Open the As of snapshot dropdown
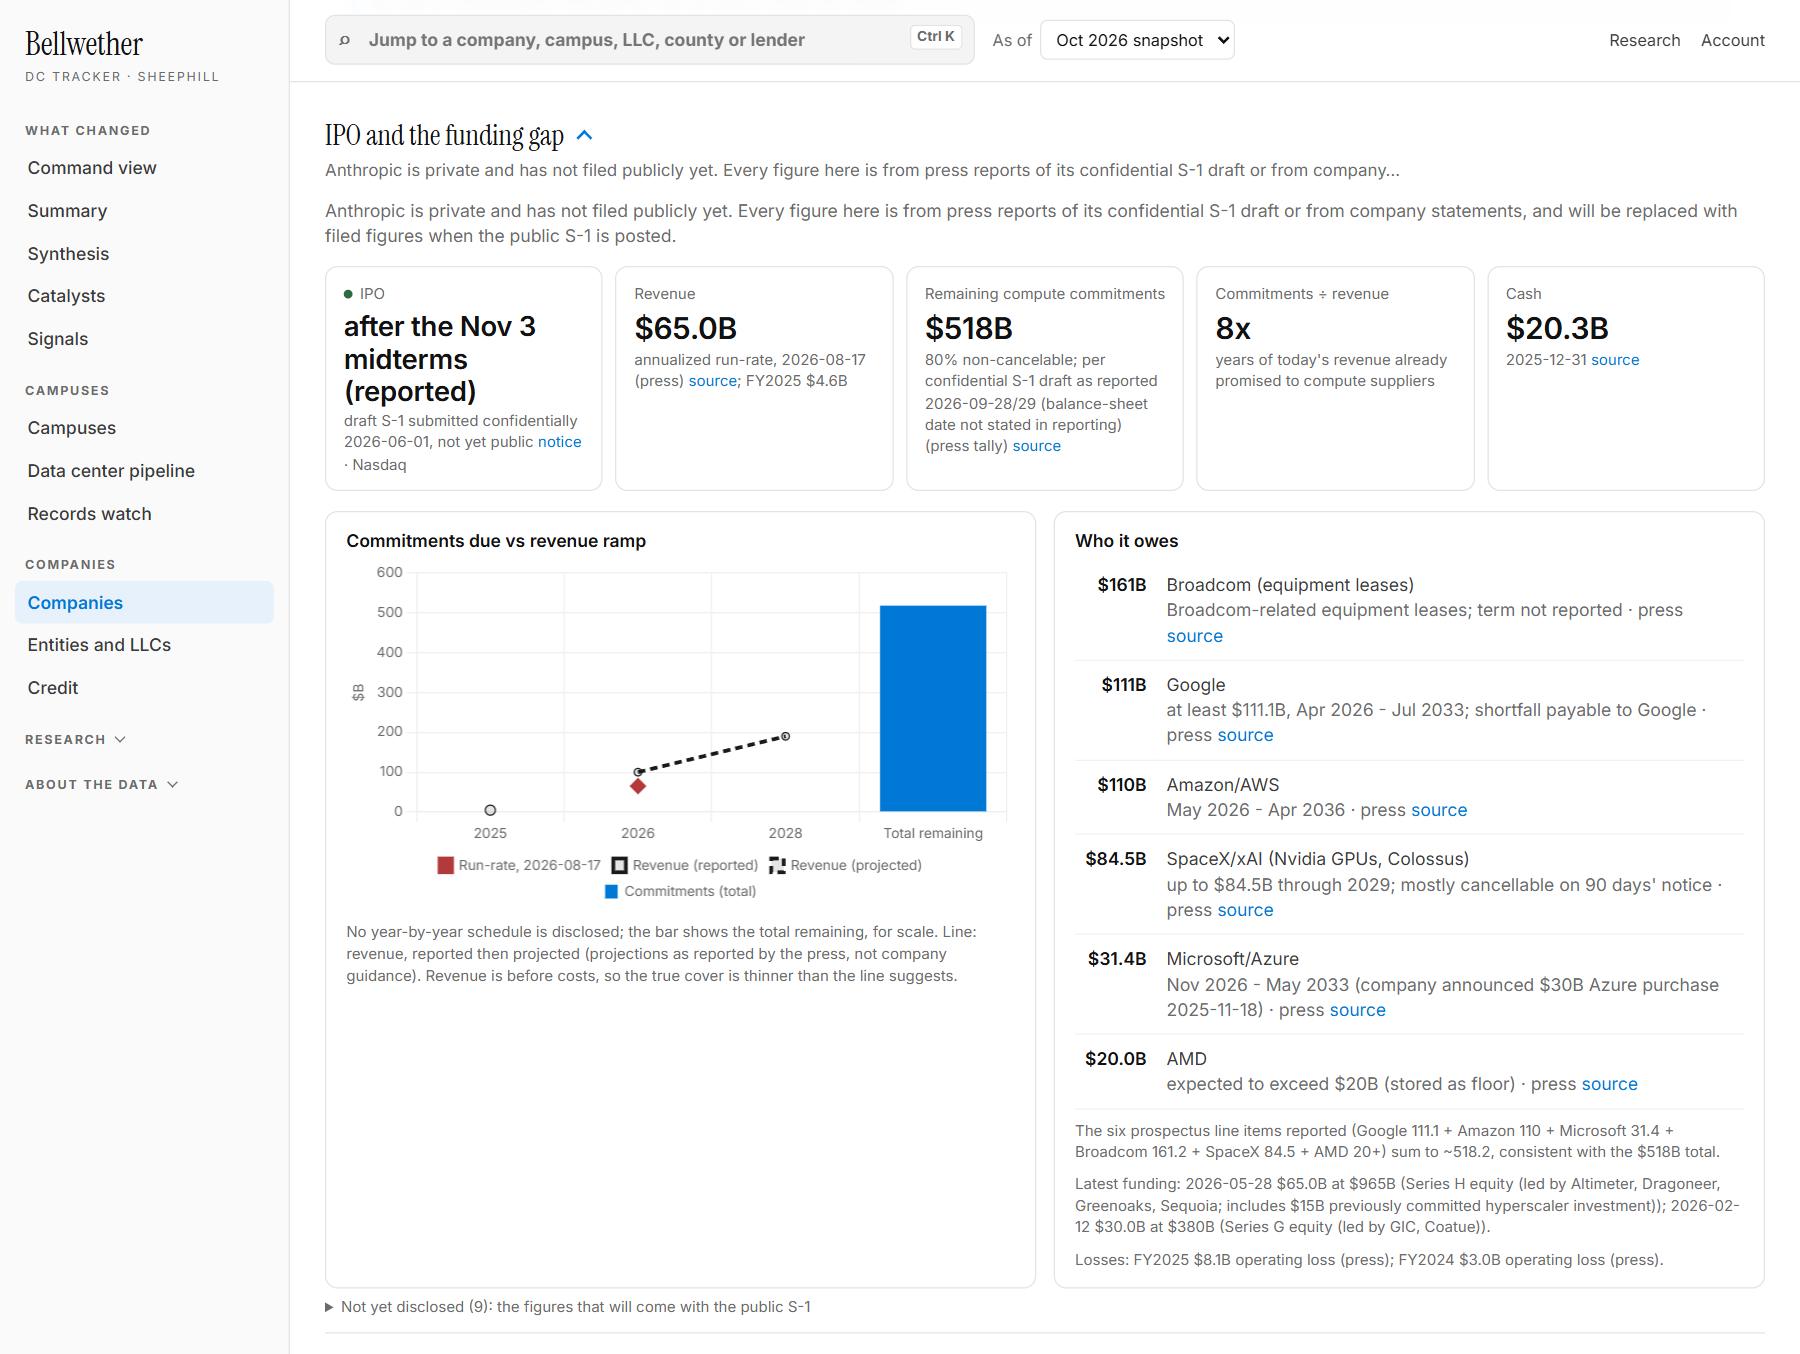Image resolution: width=1800 pixels, height=1354 pixels. point(1137,40)
